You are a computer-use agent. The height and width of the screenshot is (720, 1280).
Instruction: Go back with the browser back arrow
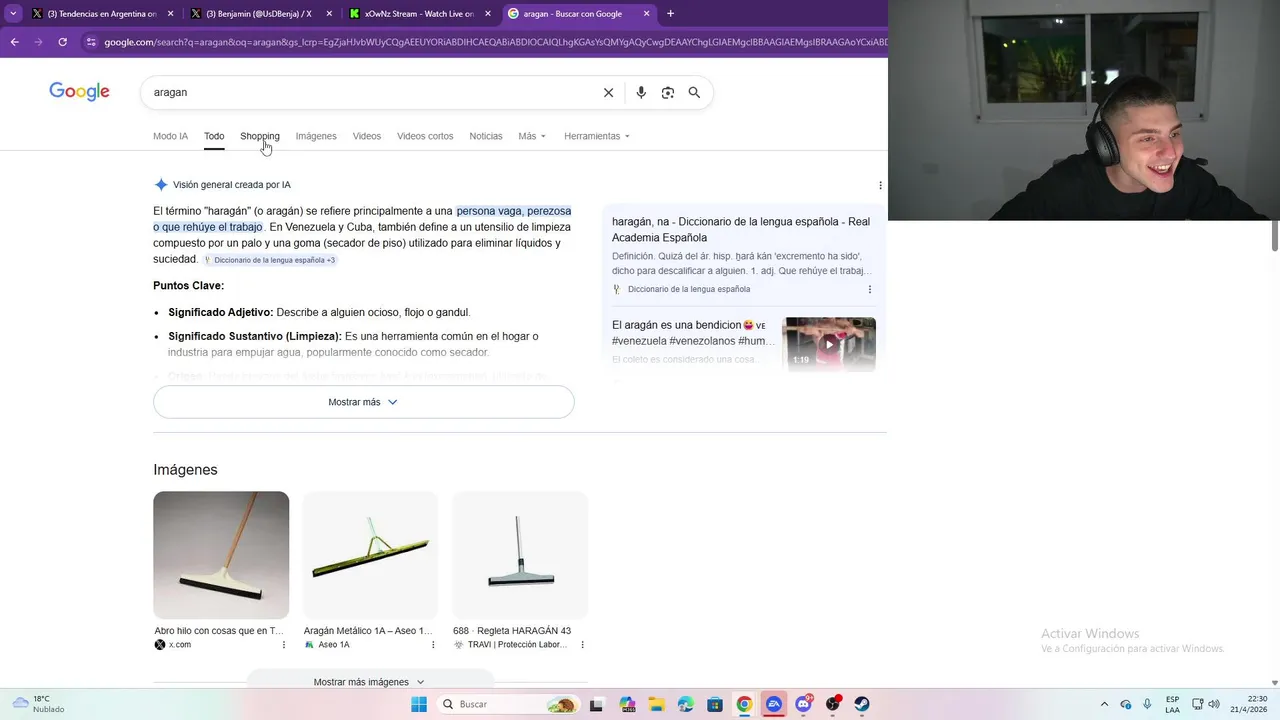(14, 42)
